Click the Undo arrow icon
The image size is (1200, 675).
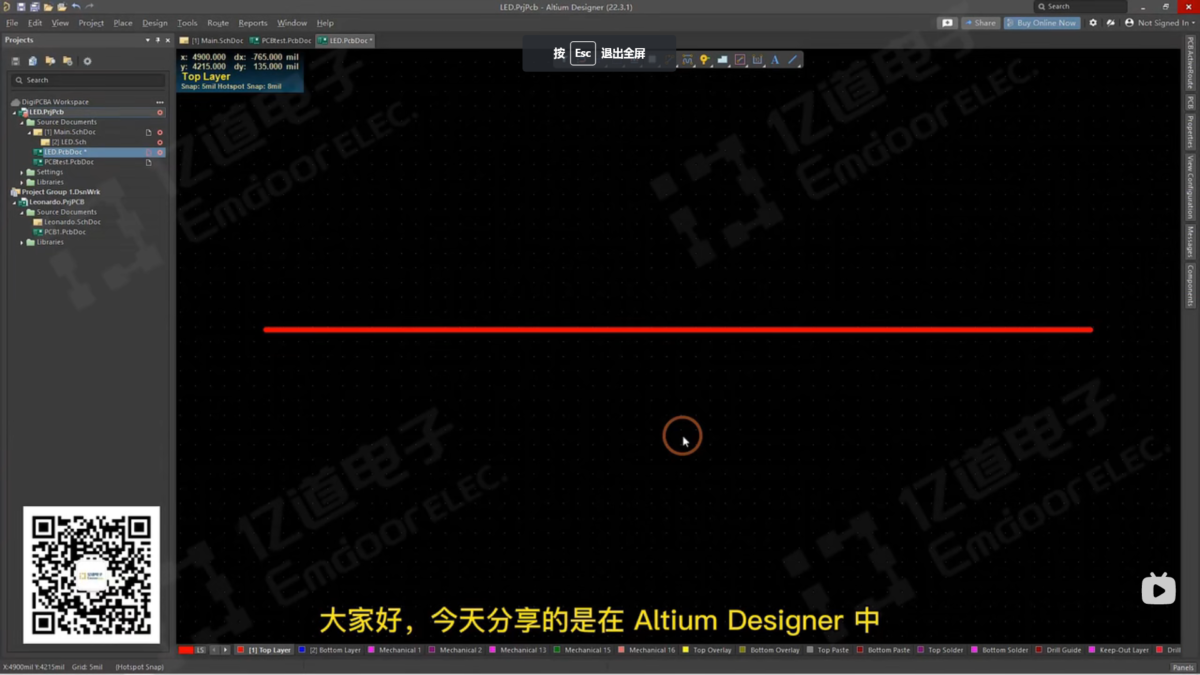(76, 7)
